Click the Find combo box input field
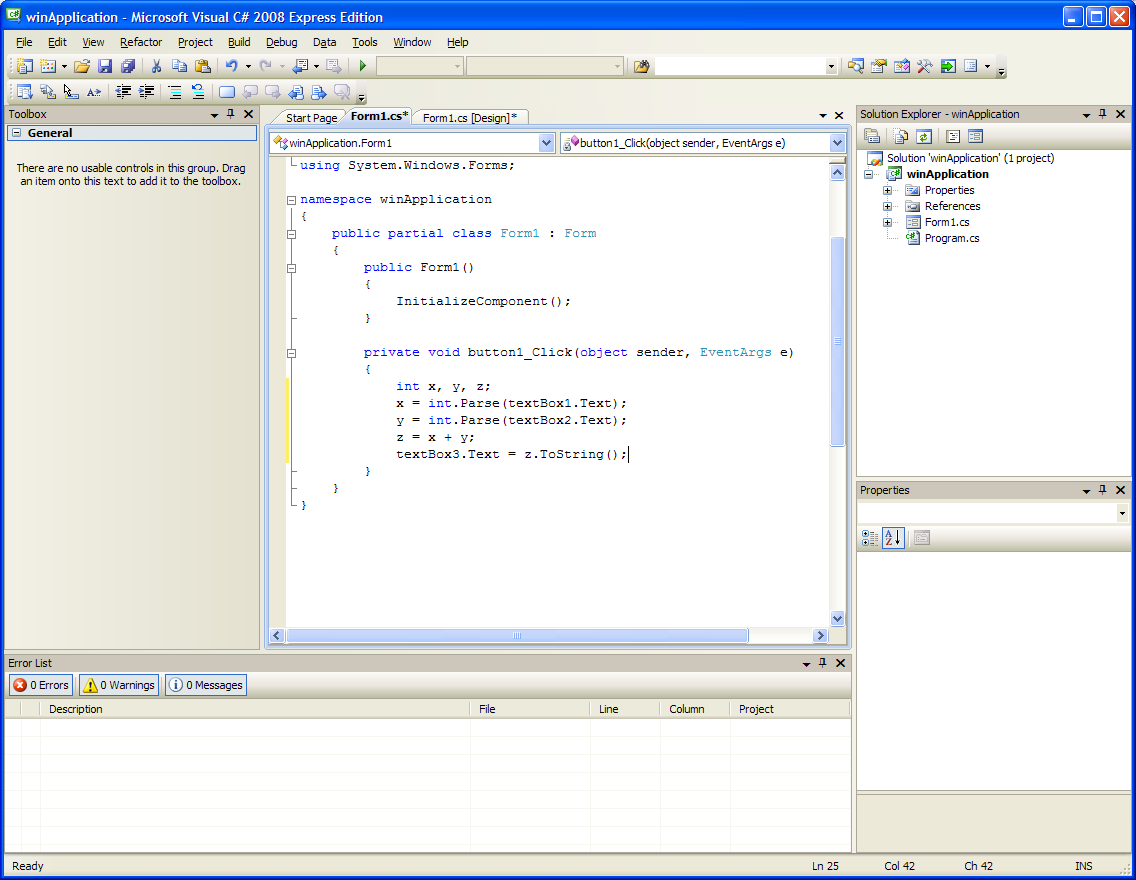 pos(739,67)
